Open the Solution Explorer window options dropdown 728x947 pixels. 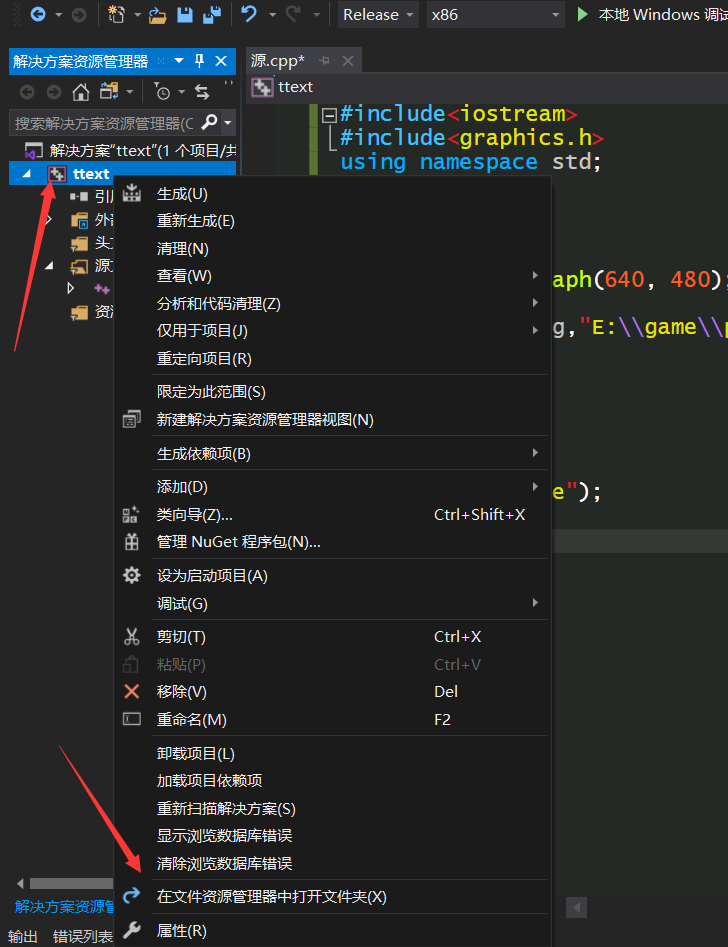(x=179, y=61)
